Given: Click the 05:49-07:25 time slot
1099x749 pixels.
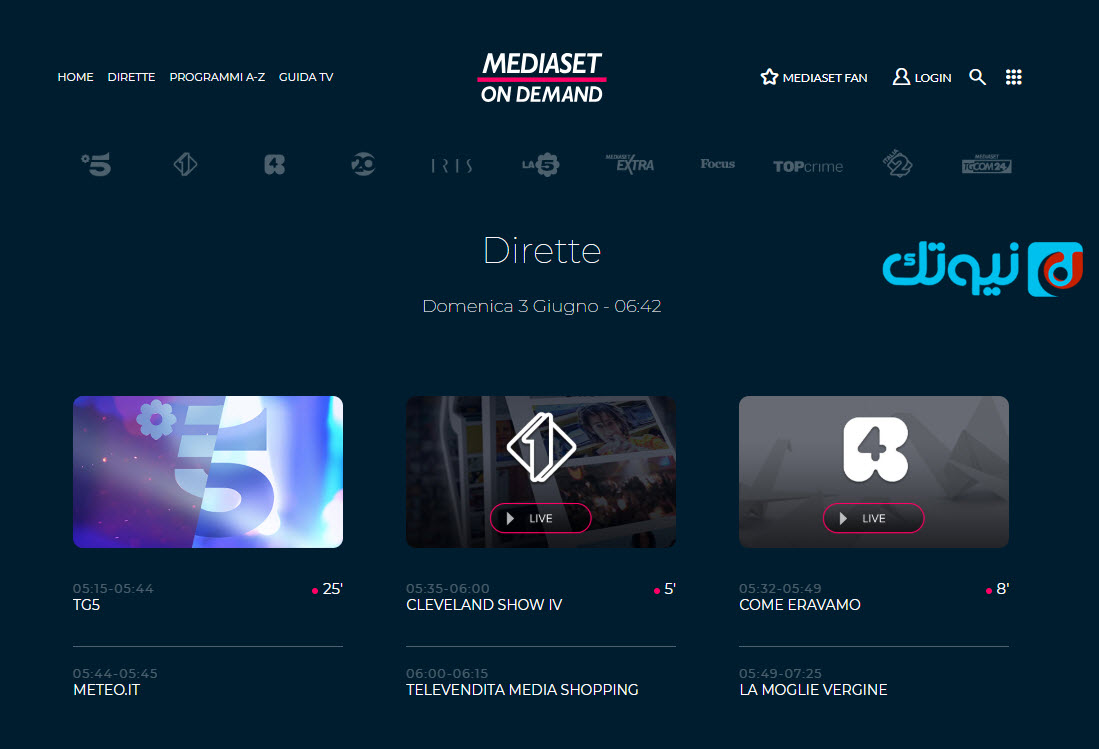Looking at the screenshot, I should tap(780, 673).
